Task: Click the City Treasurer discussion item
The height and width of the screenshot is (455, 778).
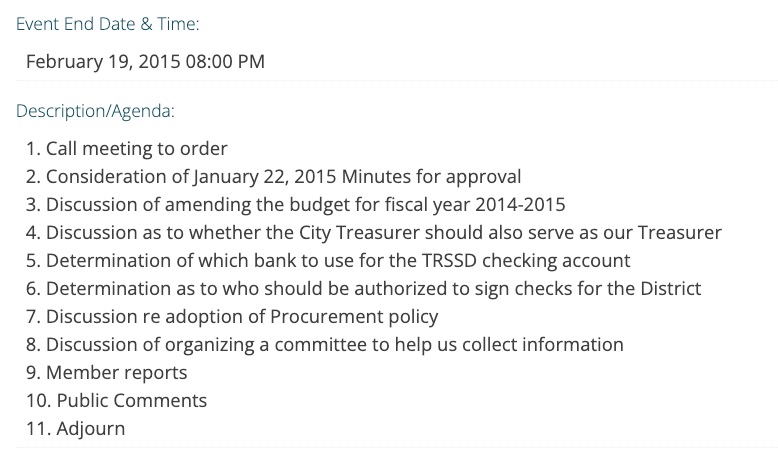Action: [x=374, y=232]
